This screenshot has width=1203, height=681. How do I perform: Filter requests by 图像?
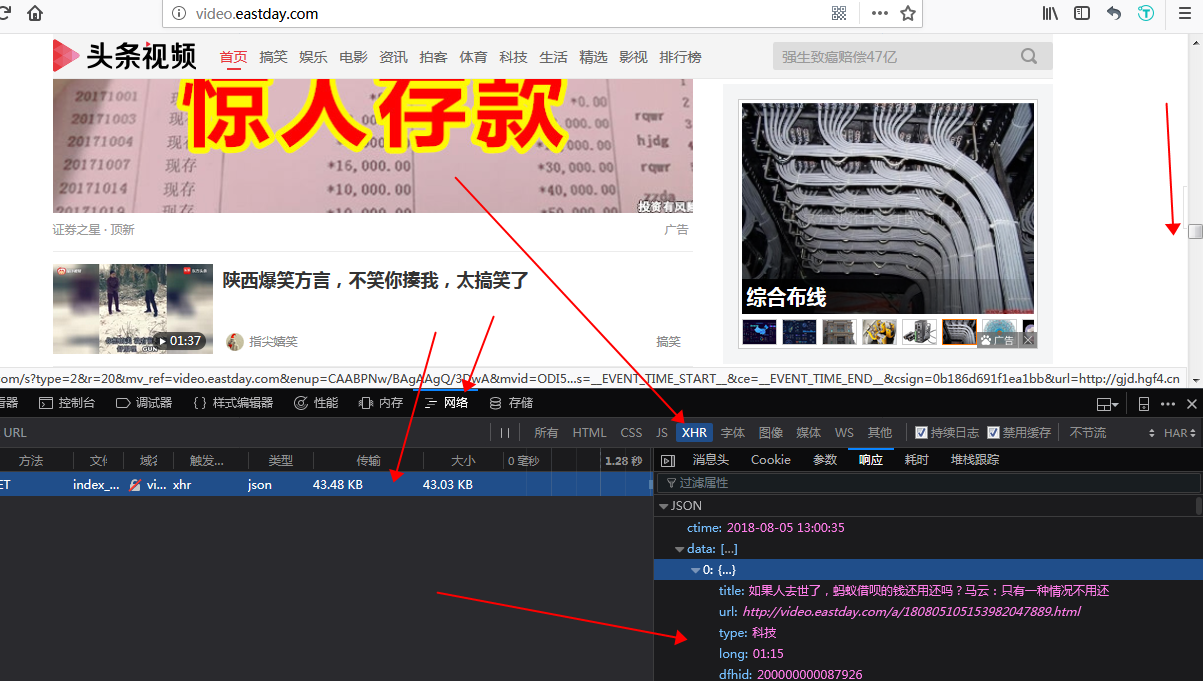coord(771,433)
